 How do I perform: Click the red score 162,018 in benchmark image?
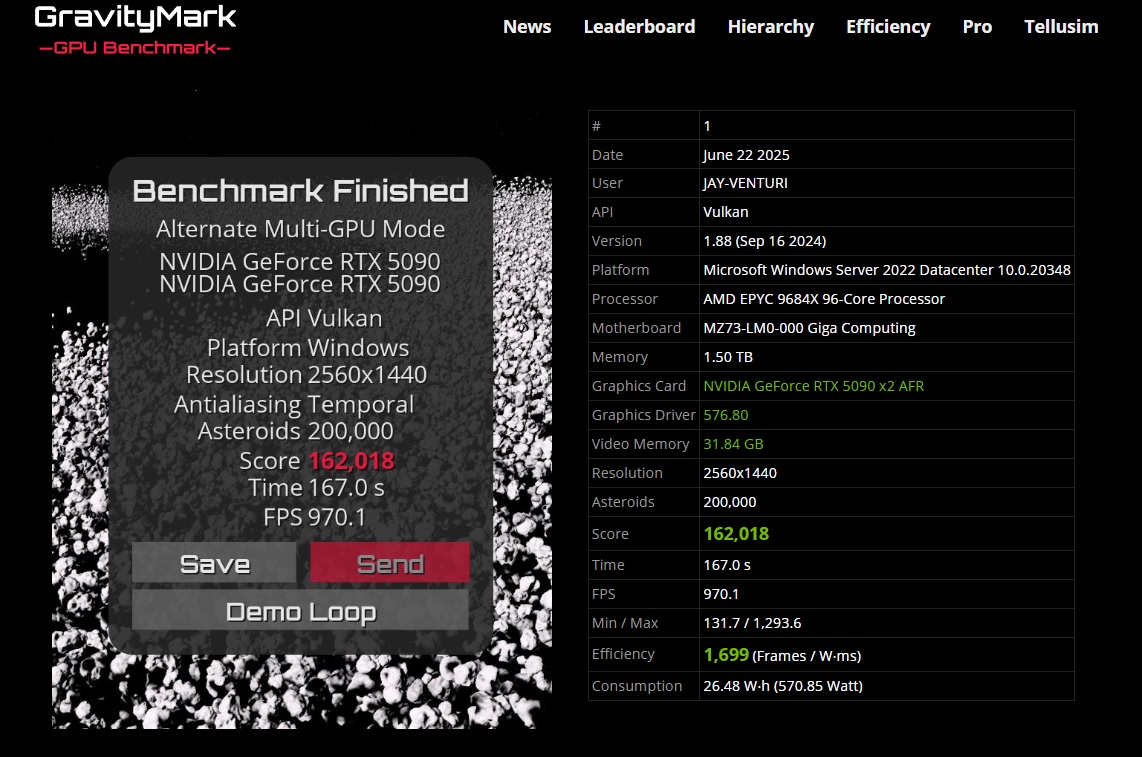point(351,461)
